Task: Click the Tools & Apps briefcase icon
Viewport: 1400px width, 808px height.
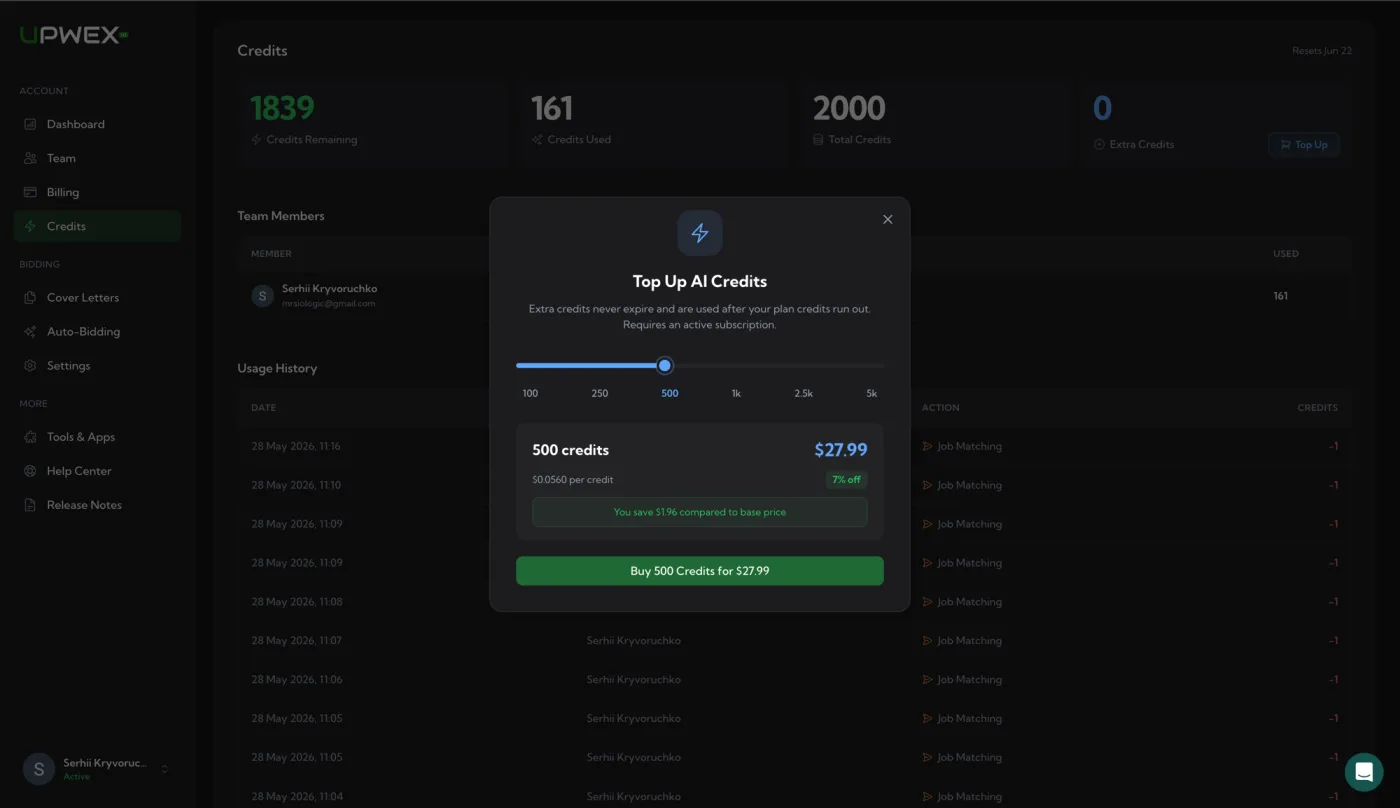Action: 30,437
